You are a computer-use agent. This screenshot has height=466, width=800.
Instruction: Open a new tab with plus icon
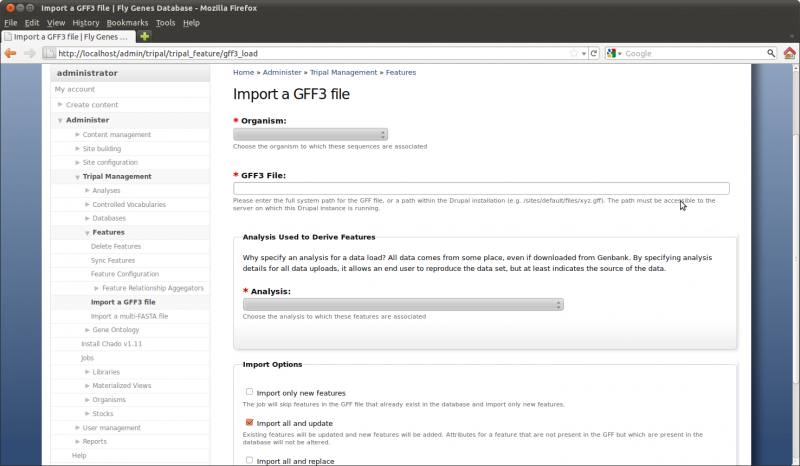144,36
